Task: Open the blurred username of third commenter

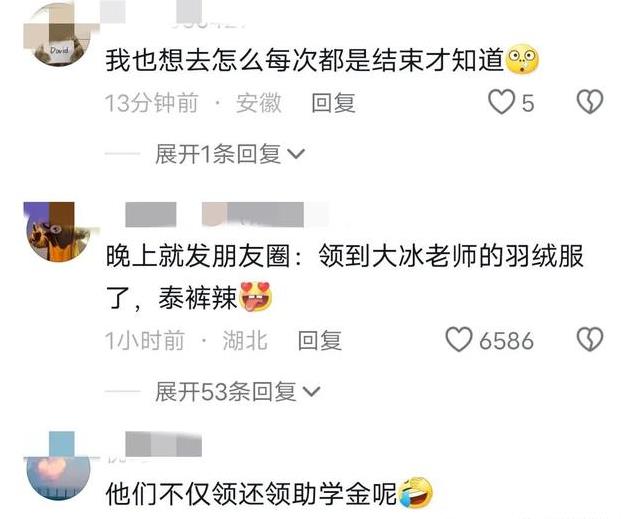Action: 164,444
